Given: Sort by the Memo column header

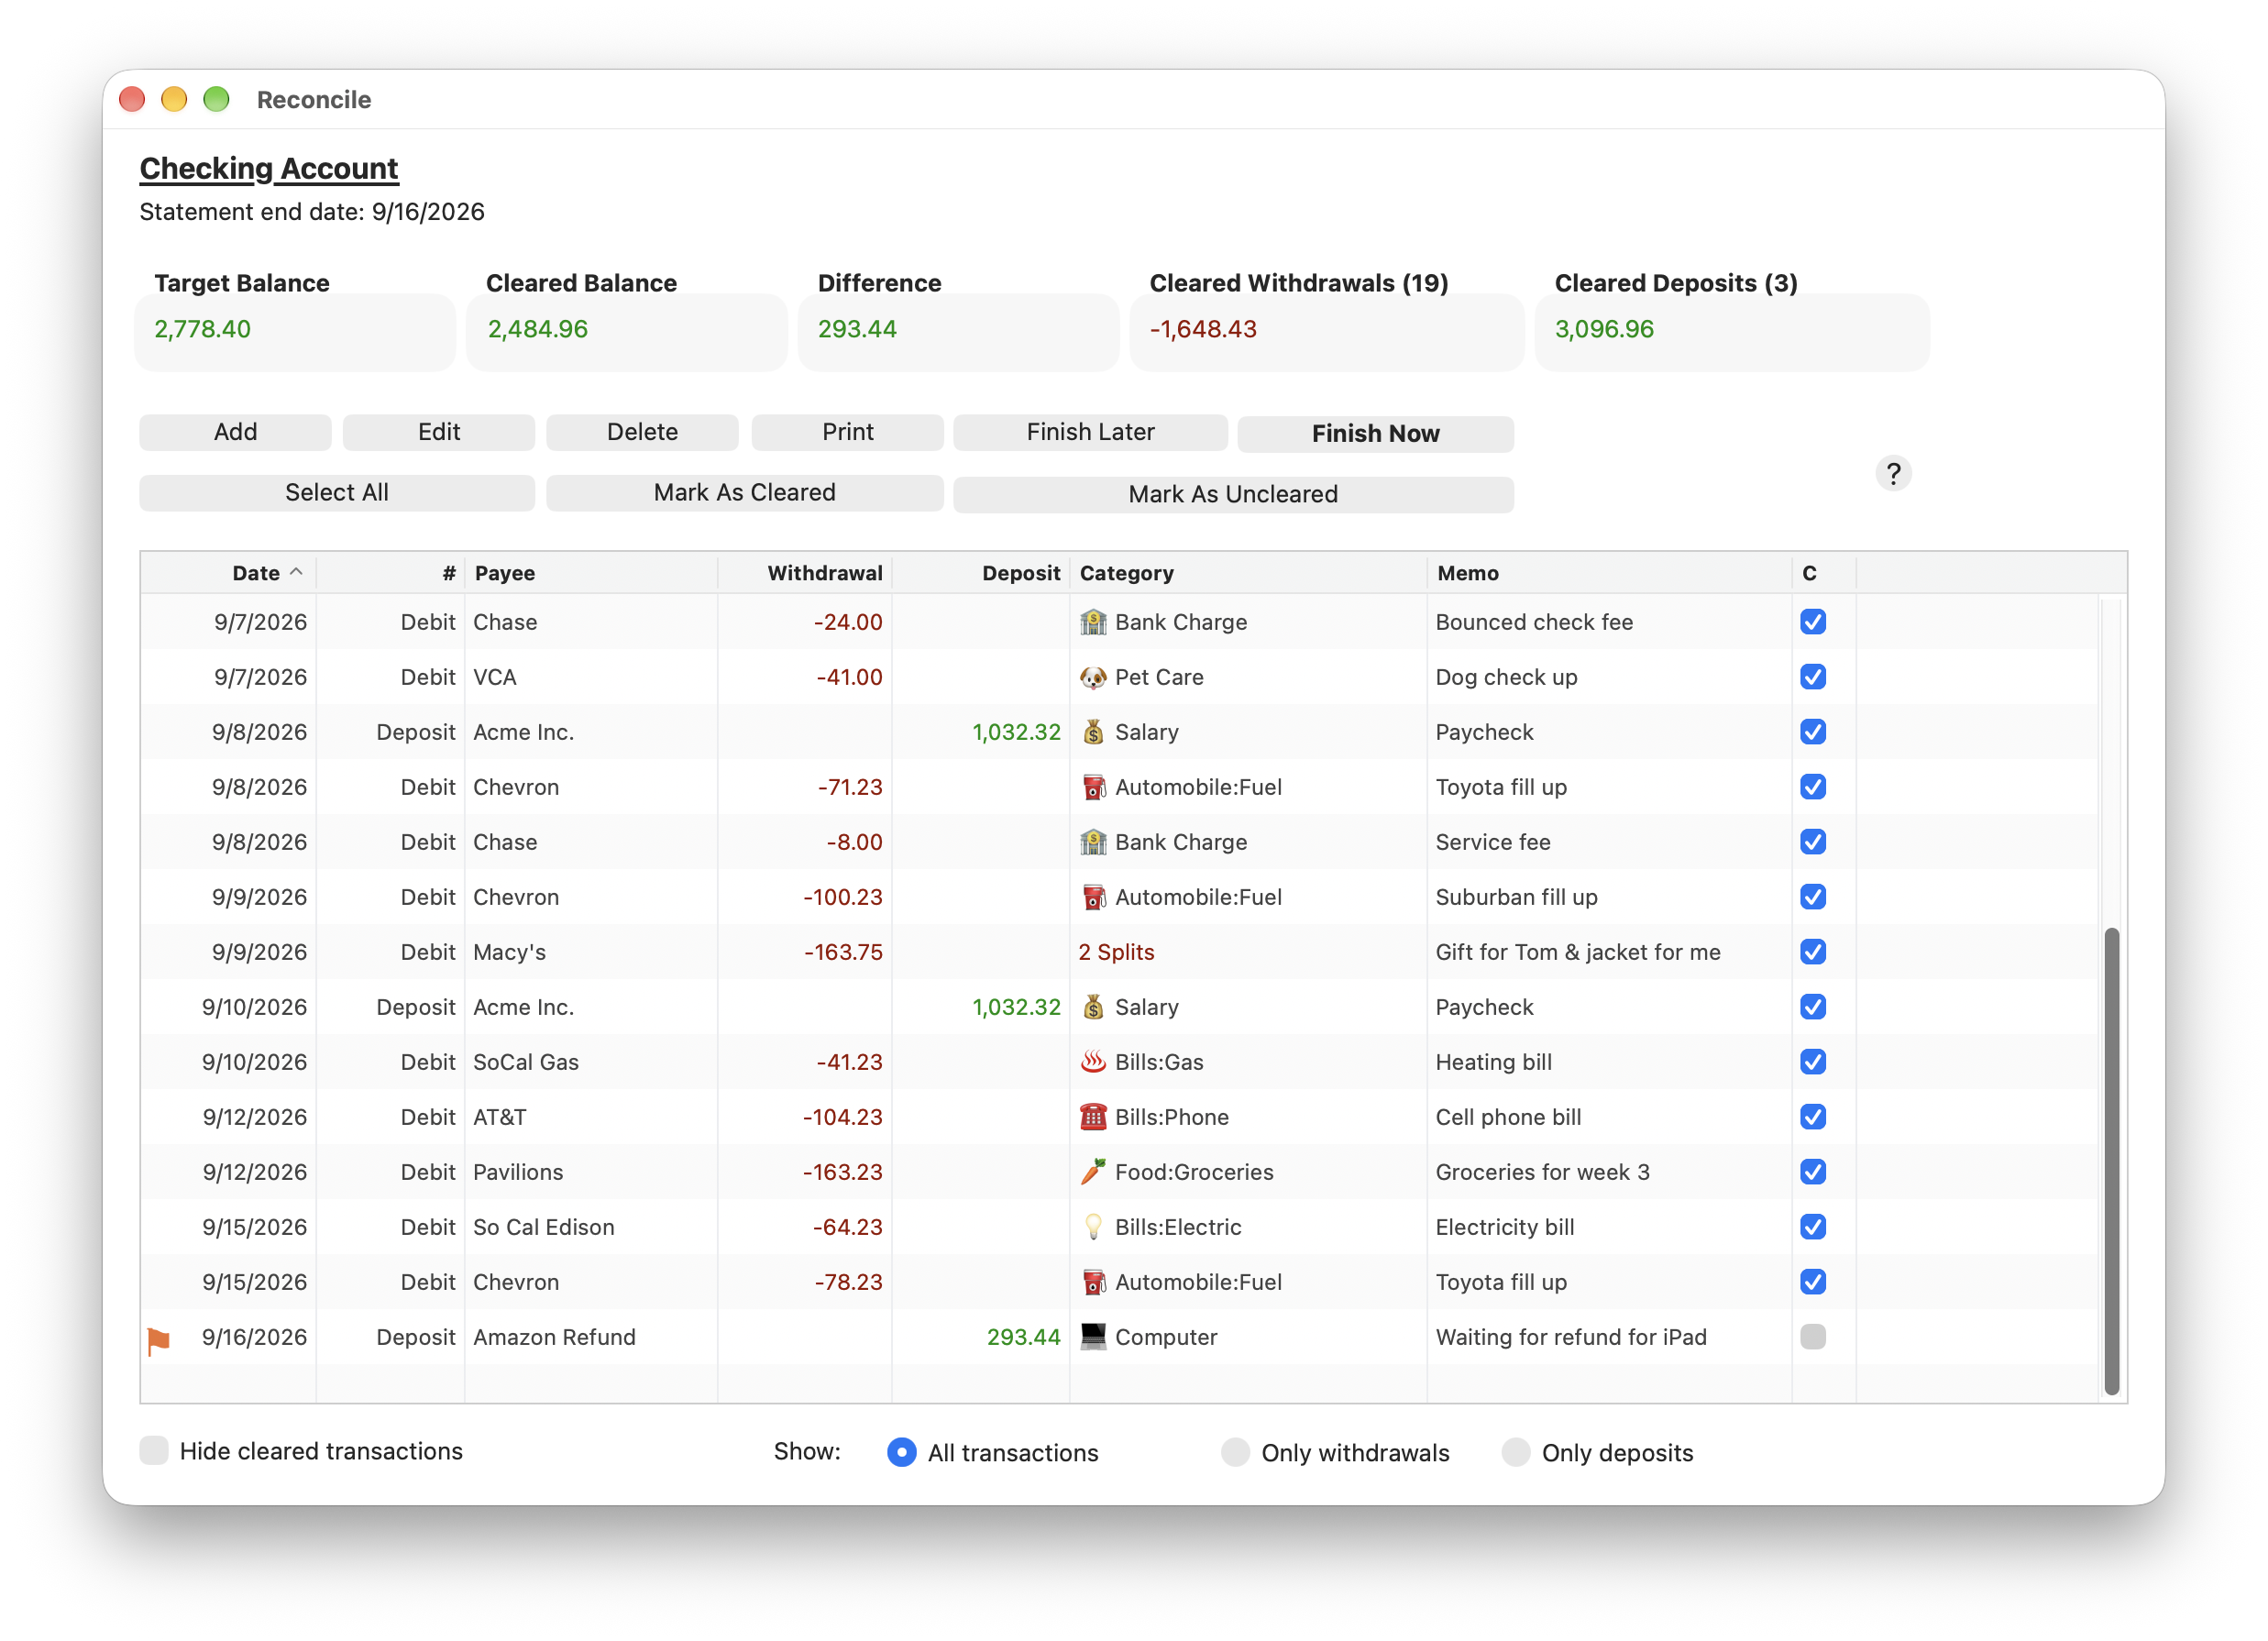Looking at the screenshot, I should click(x=1609, y=573).
